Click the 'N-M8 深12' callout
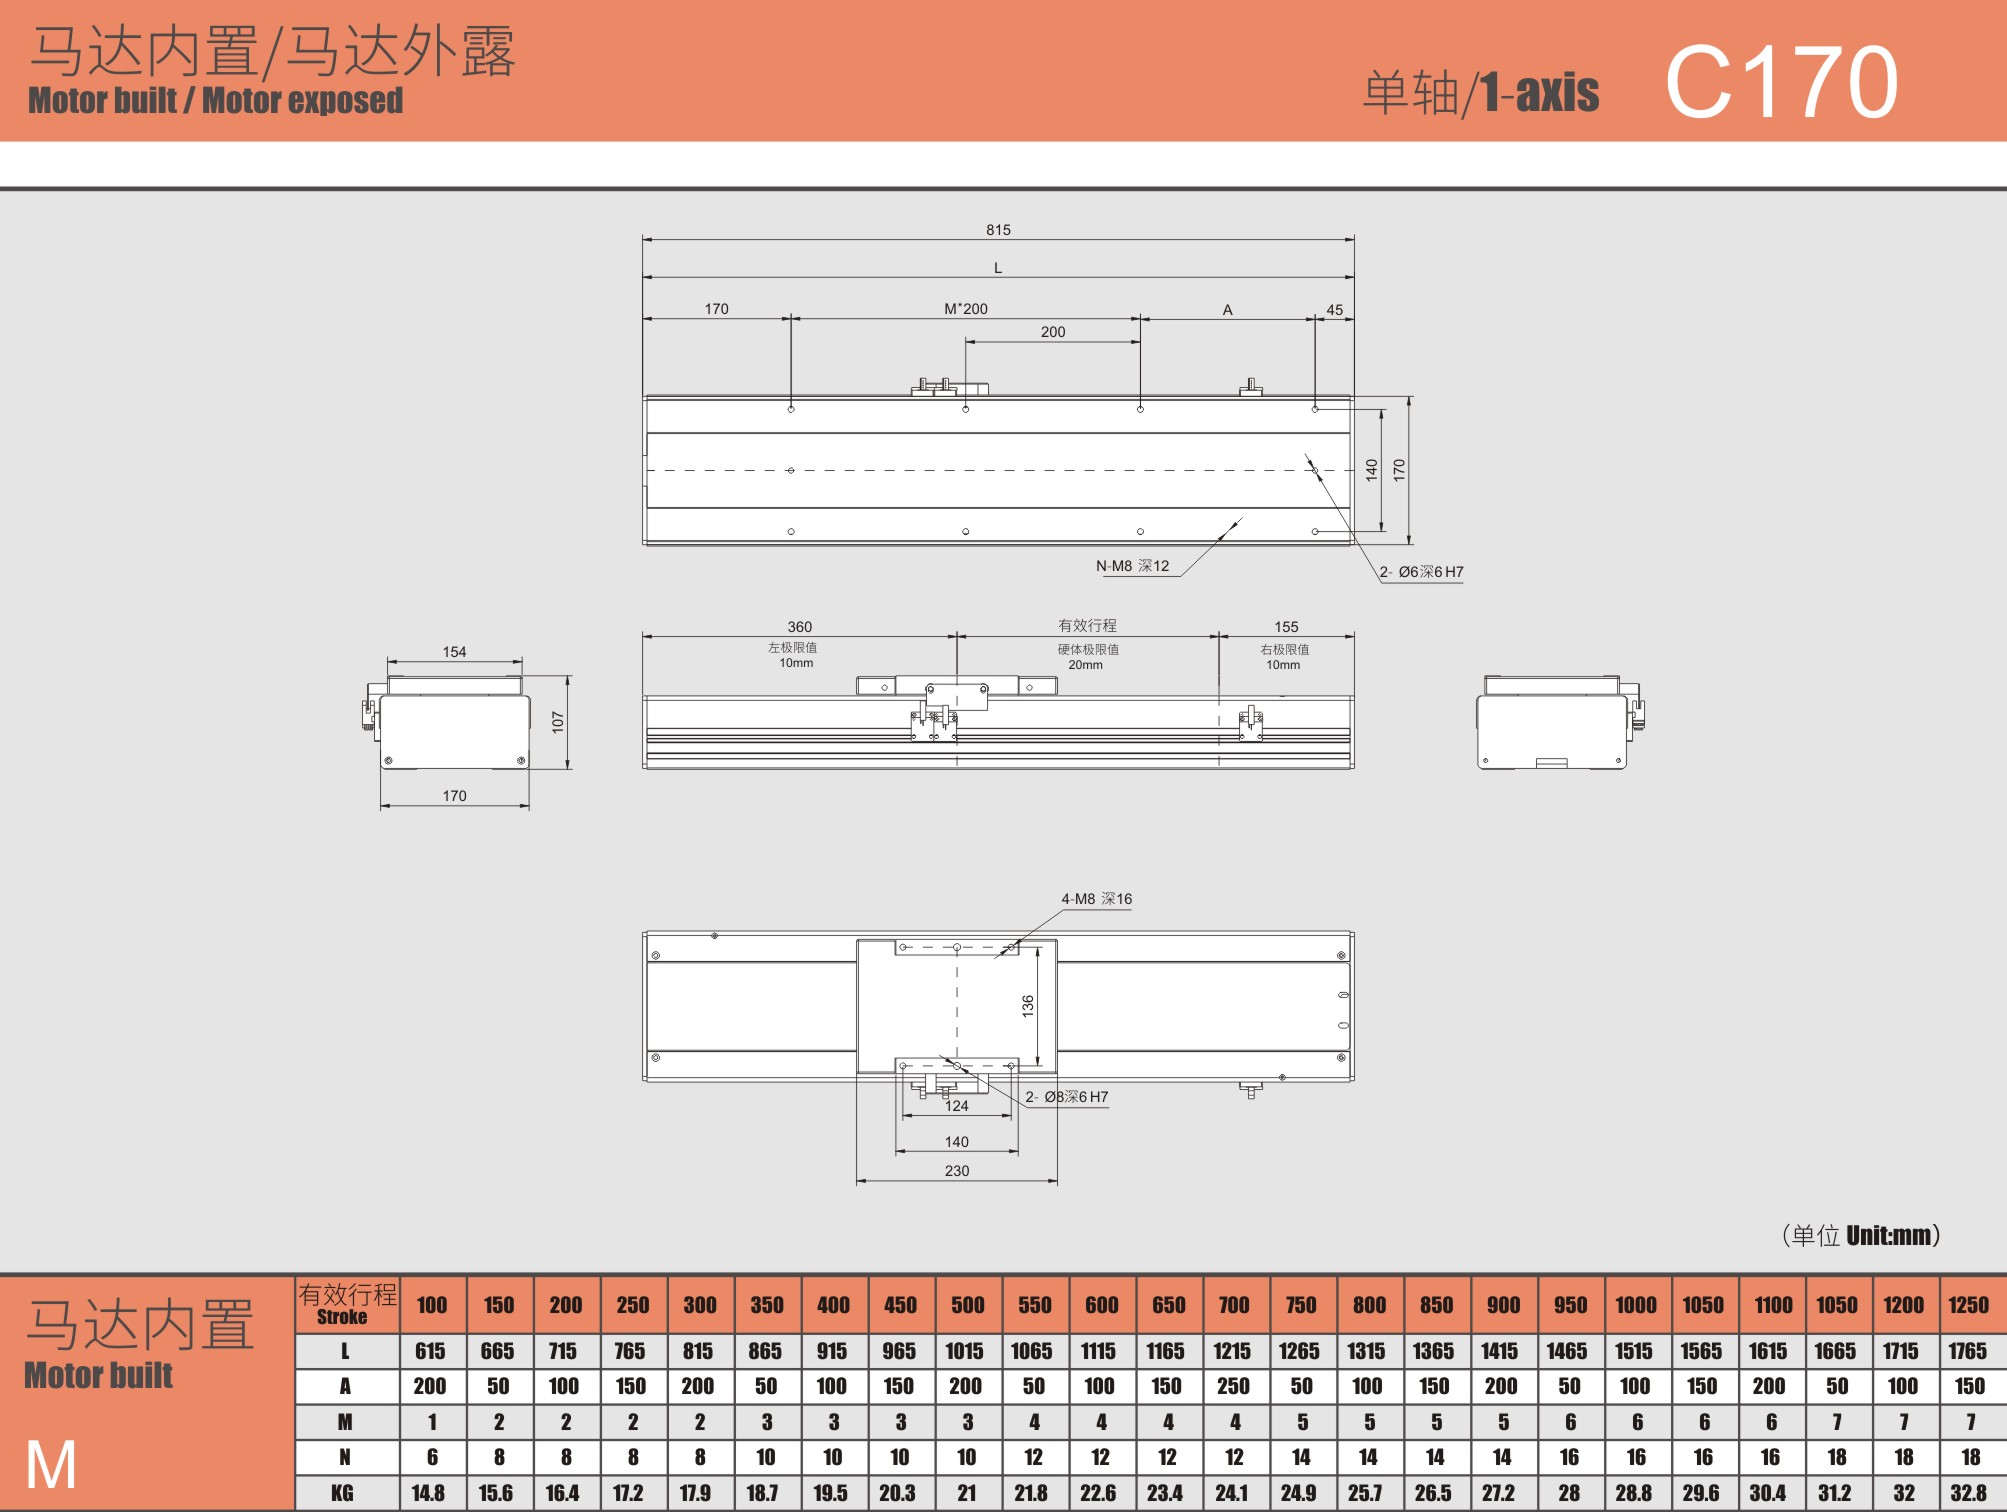Screen dimensions: 2007x1512 1132,566
